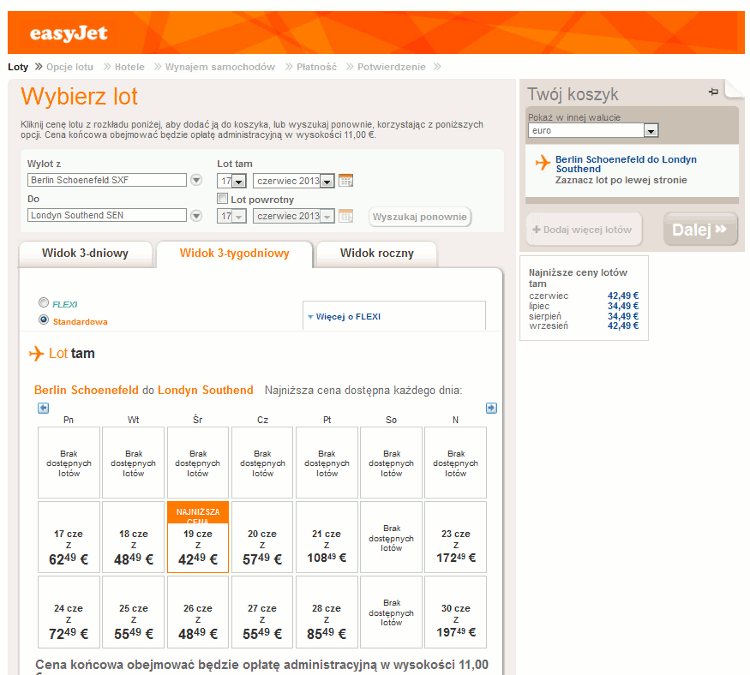750x675 pixels.
Task: Go to Wynajem samochodów breadcrumb step
Action: pos(220,67)
